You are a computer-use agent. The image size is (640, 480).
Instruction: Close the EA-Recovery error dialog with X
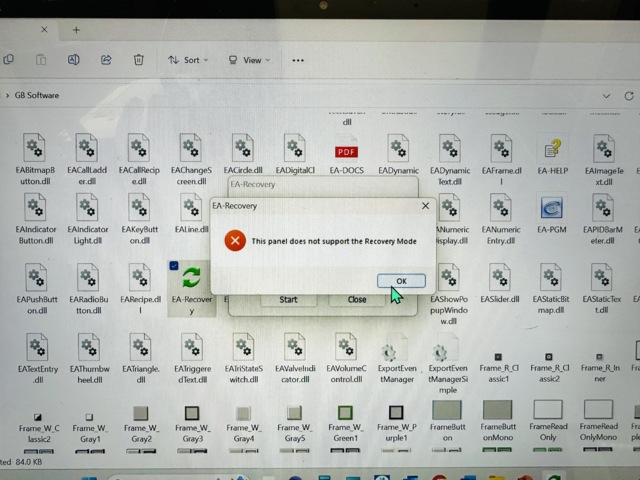[x=425, y=206]
